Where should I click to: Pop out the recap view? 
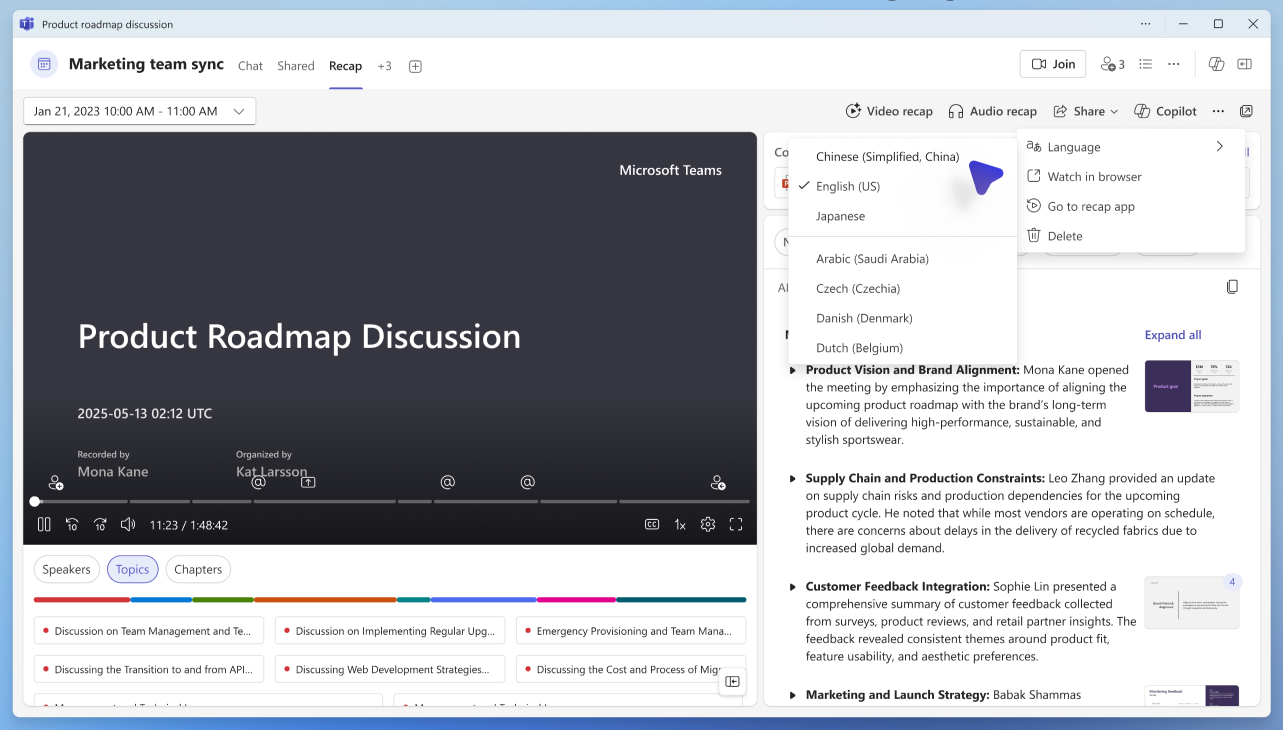click(1246, 111)
